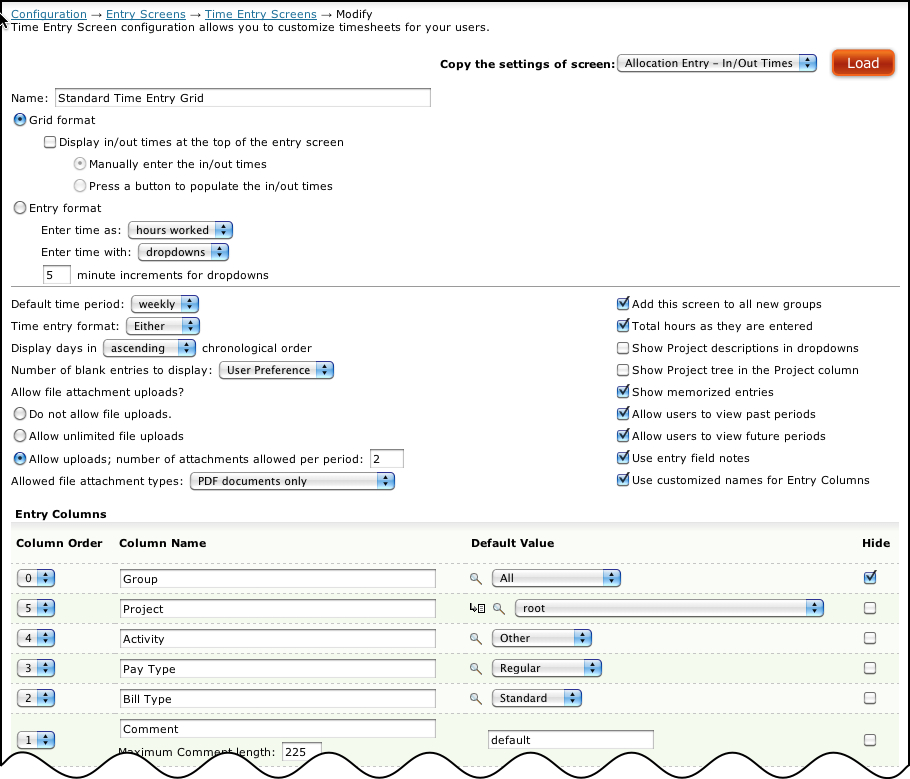
Task: Open column order dropdown for Group row
Action: pyautogui.click(x=36, y=578)
